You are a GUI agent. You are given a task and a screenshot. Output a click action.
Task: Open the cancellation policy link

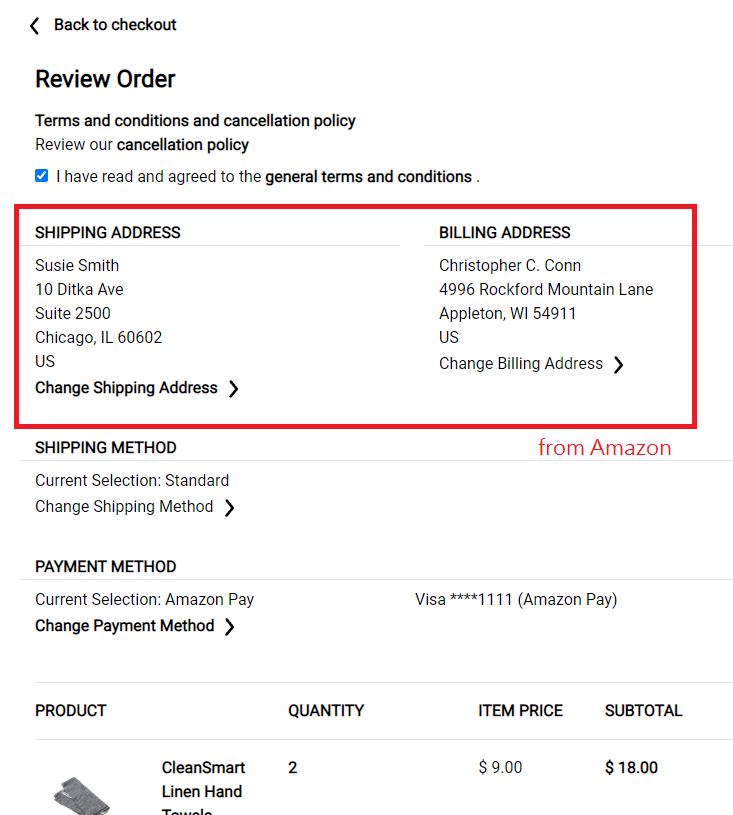(x=183, y=145)
